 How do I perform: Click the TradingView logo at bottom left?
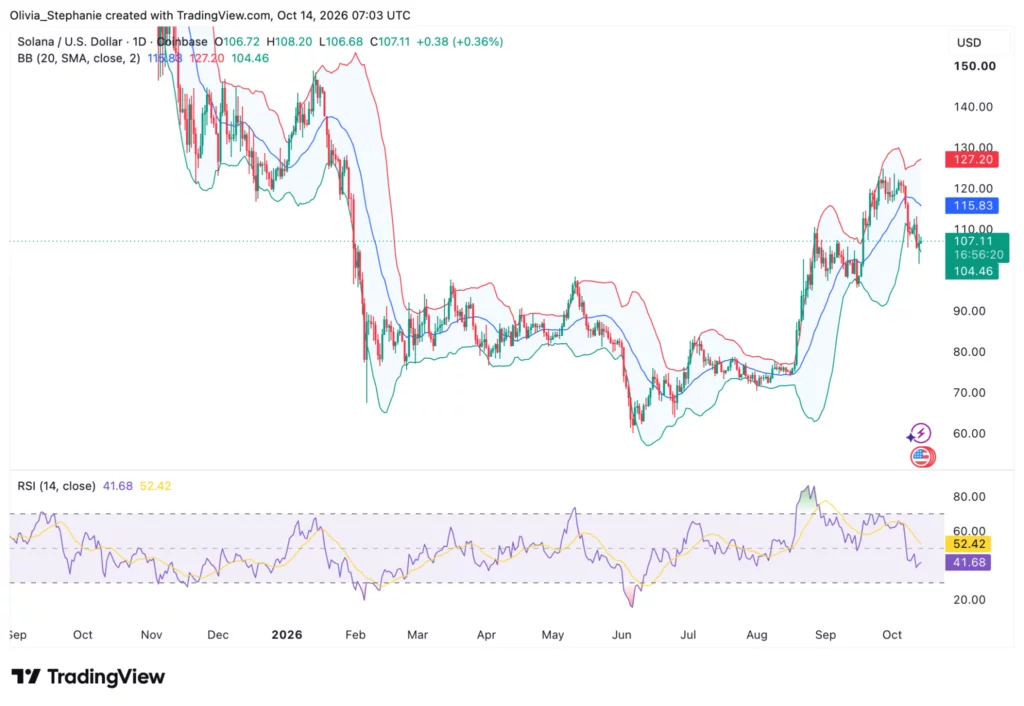[88, 677]
